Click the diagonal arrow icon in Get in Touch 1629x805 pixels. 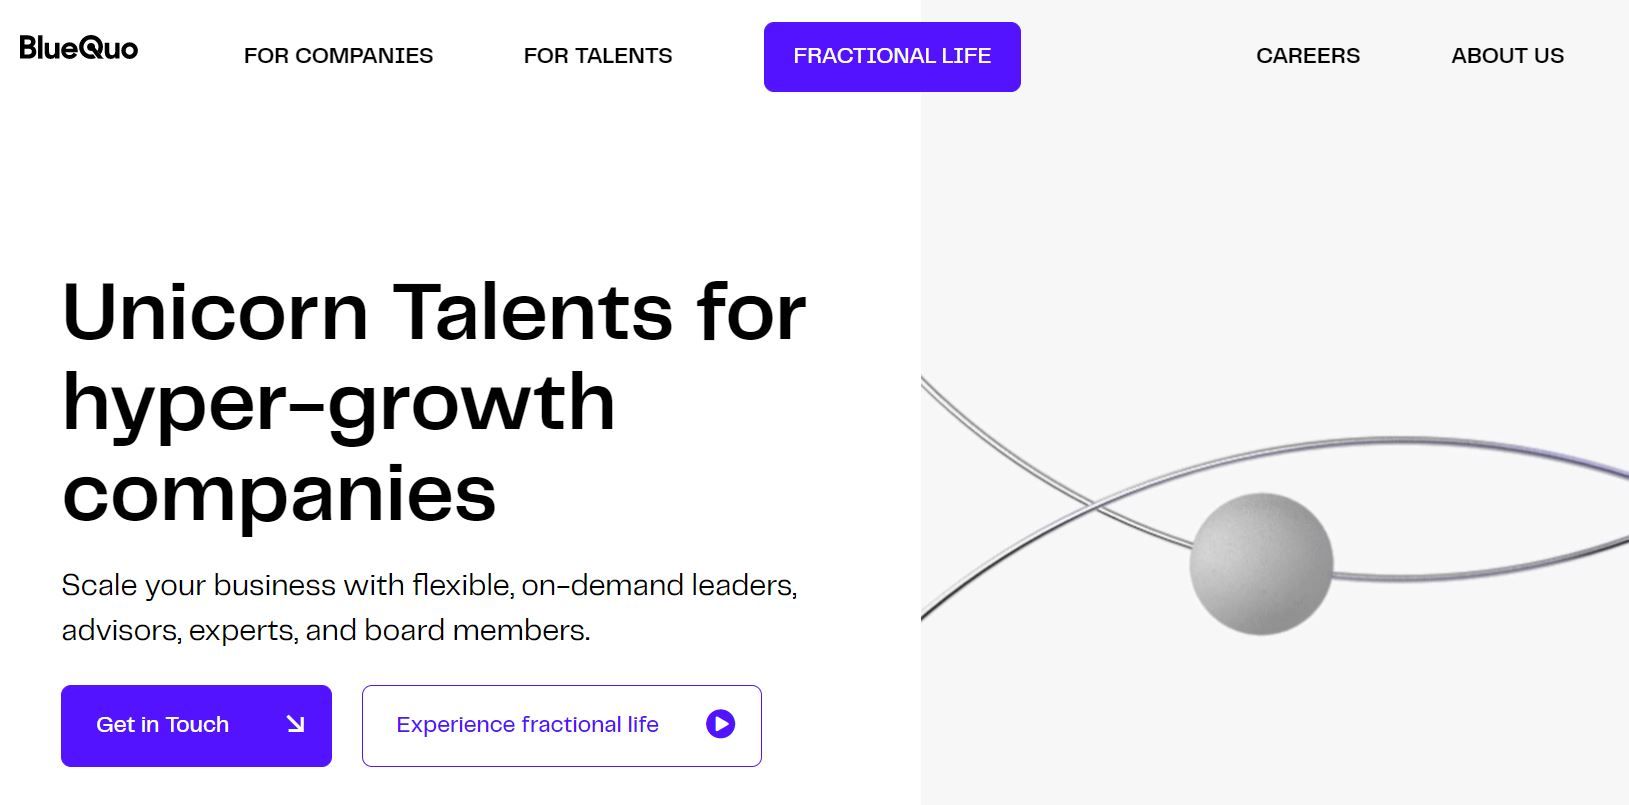click(x=295, y=724)
